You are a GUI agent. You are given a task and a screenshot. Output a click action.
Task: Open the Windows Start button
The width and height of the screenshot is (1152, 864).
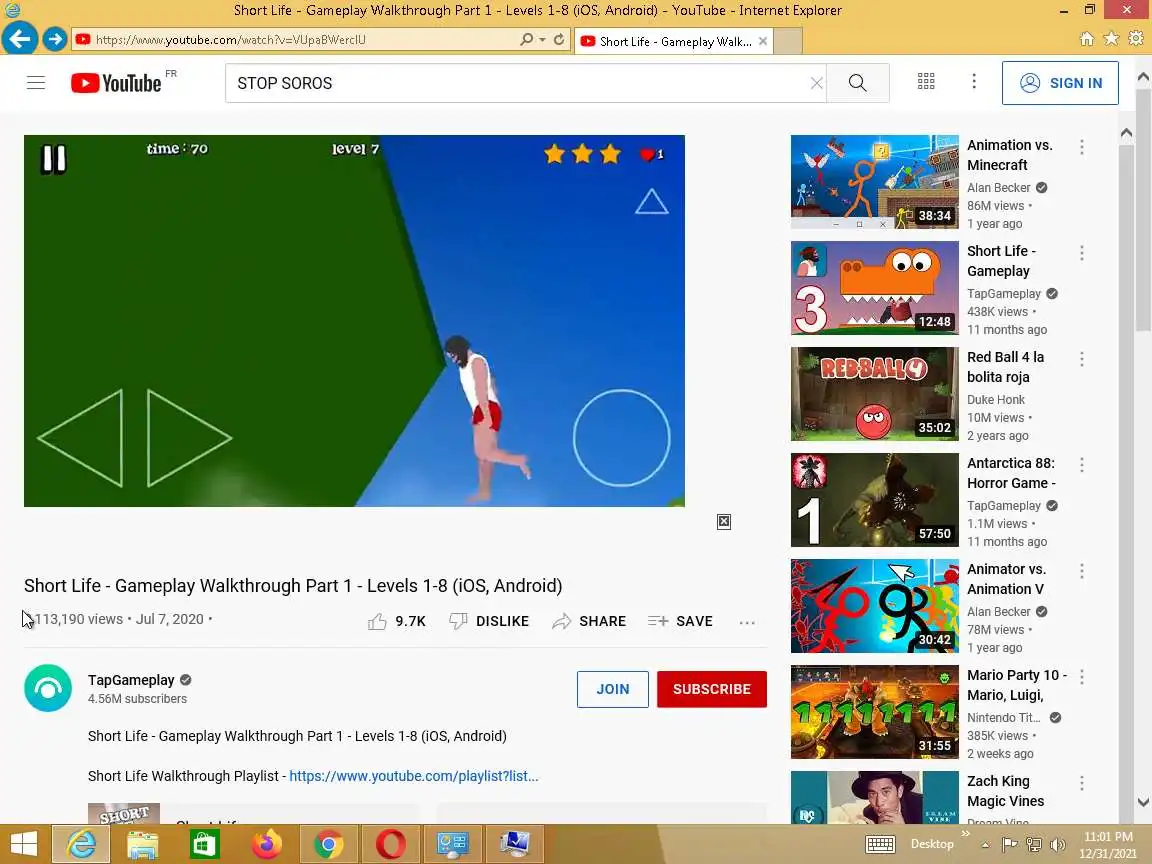[24, 844]
